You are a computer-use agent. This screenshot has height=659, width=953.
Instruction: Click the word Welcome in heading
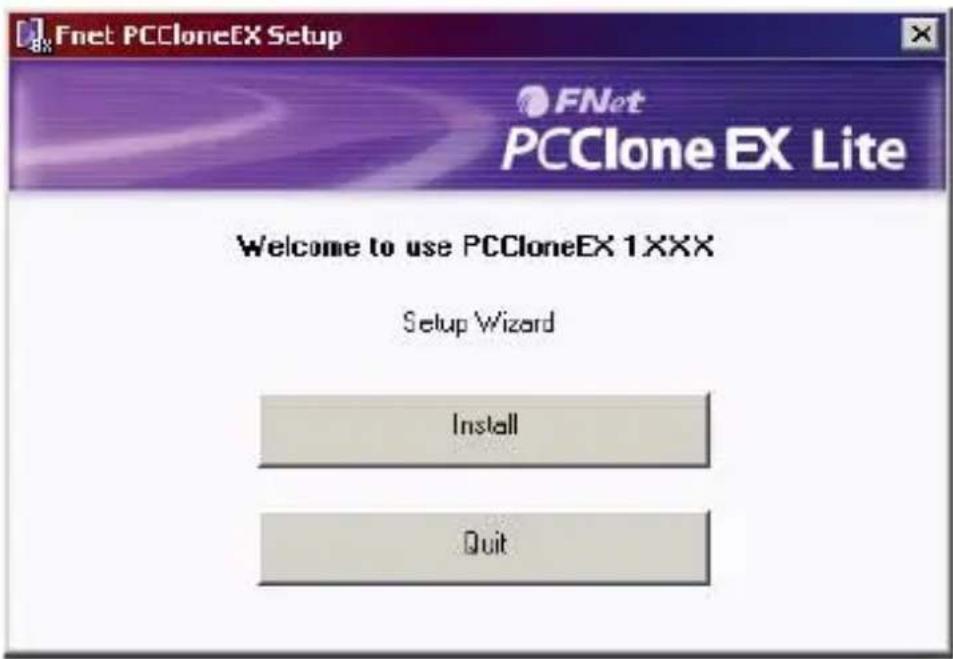pyautogui.click(x=298, y=247)
